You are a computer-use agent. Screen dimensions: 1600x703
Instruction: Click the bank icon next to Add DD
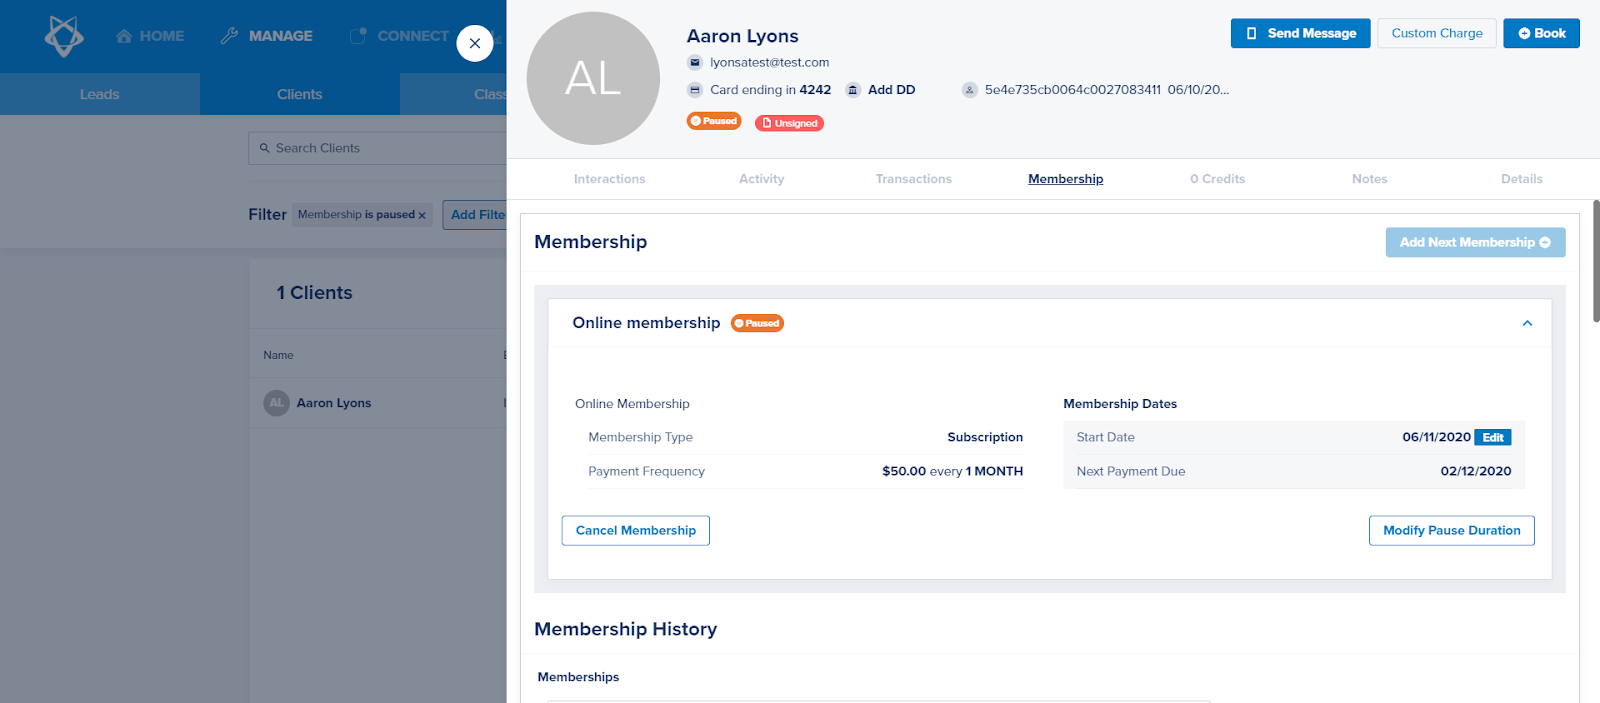(853, 90)
